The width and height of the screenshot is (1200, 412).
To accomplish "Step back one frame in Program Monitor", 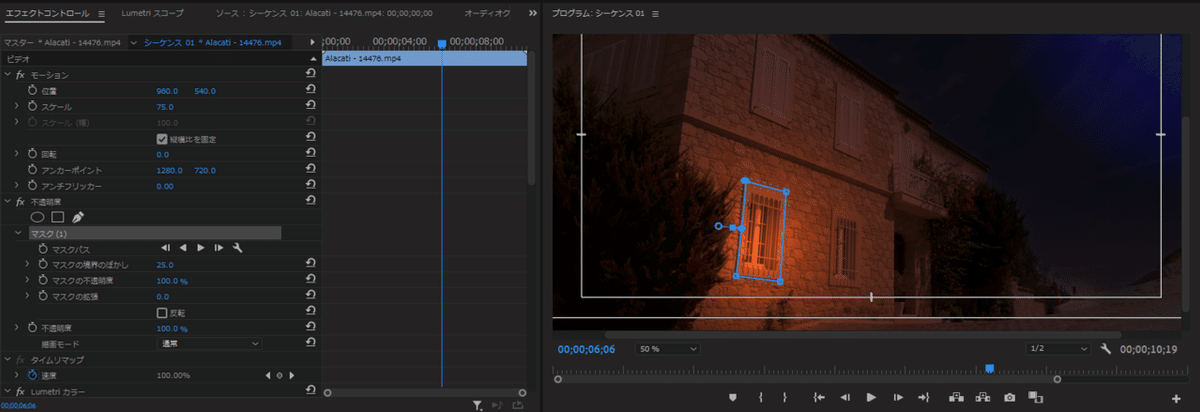I will click(845, 397).
